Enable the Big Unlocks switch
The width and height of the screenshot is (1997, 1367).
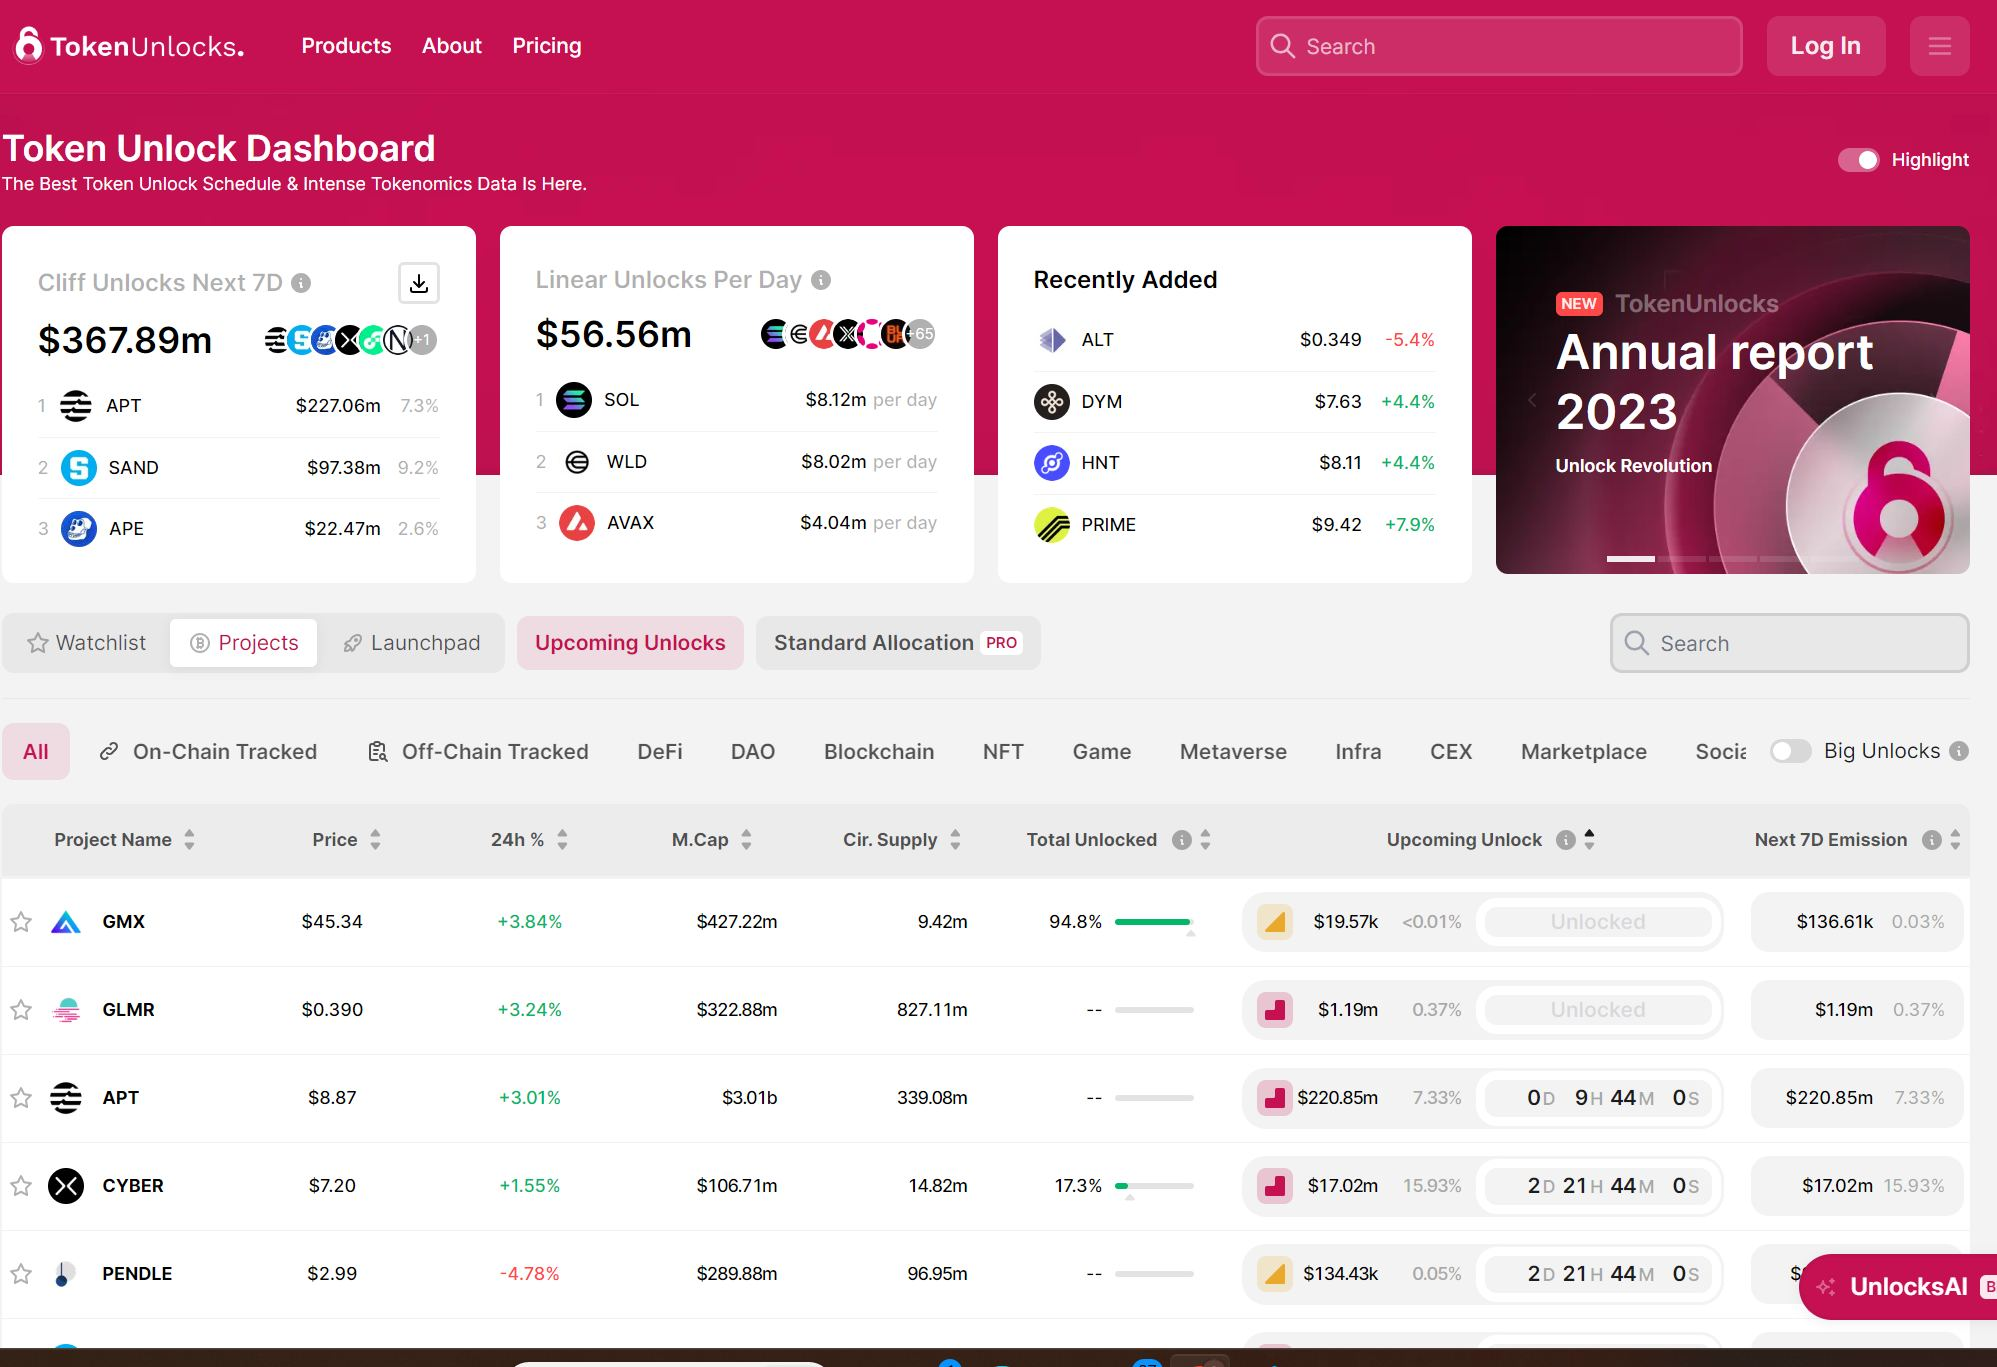pos(1791,751)
